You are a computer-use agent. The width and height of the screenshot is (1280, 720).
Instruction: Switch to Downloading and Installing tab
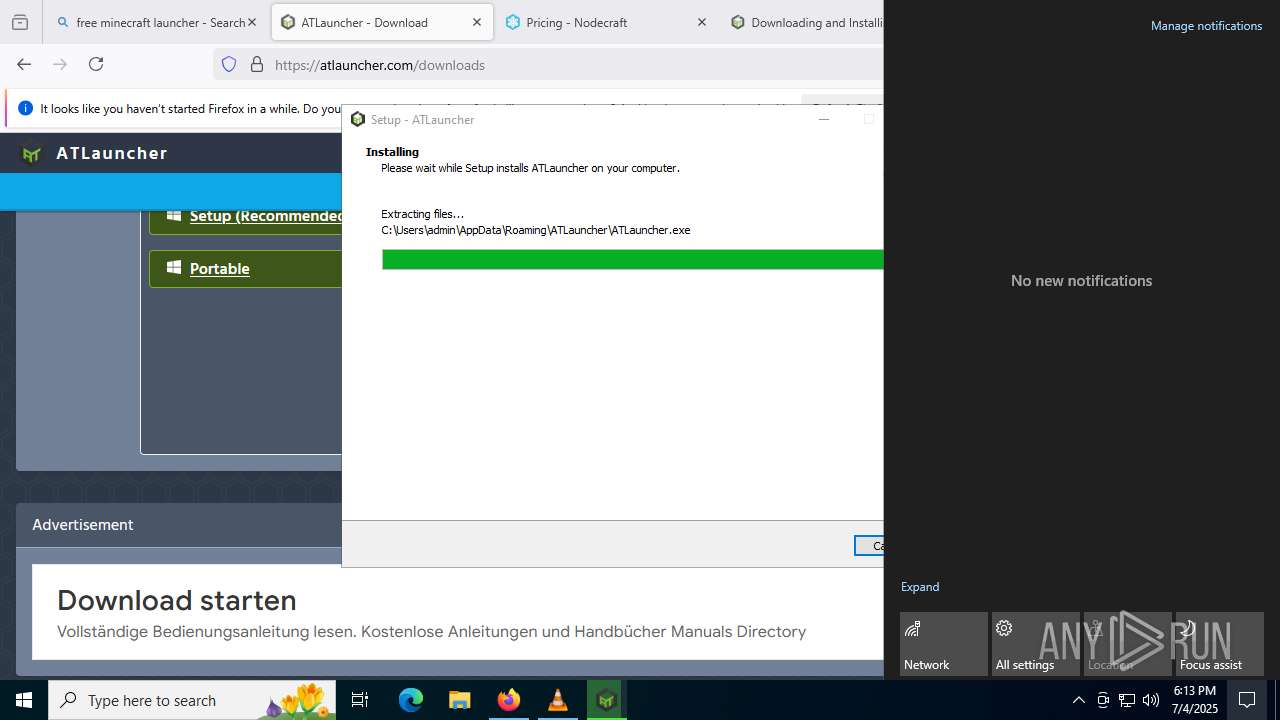[805, 22]
